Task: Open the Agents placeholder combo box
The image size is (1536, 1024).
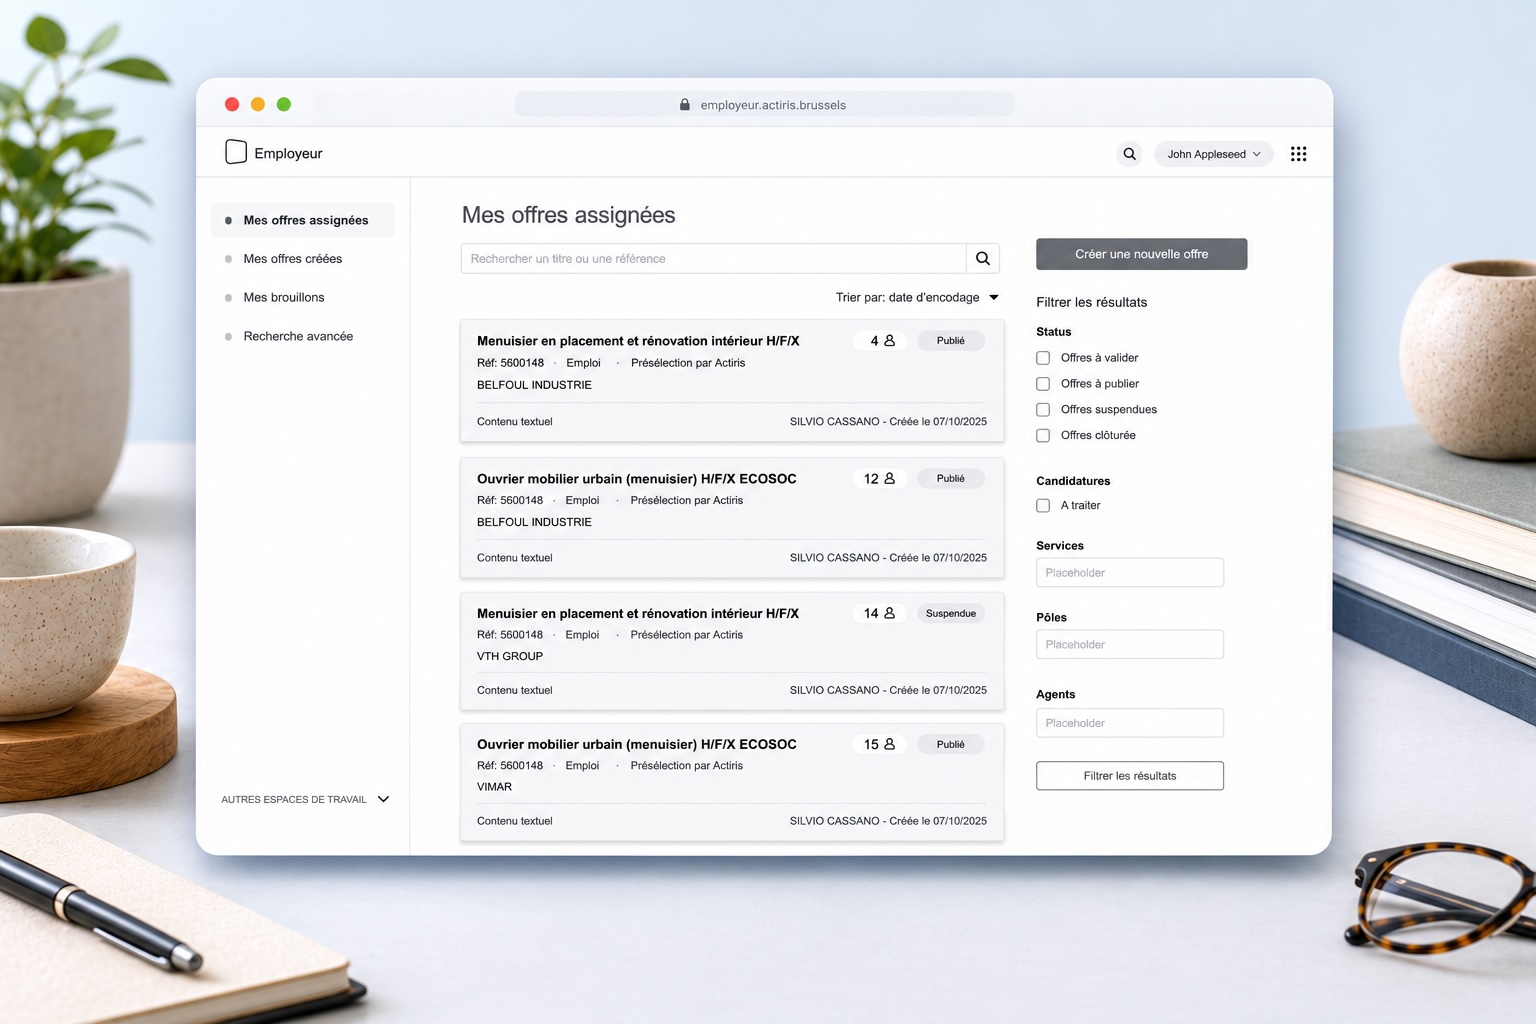Action: coord(1130,723)
